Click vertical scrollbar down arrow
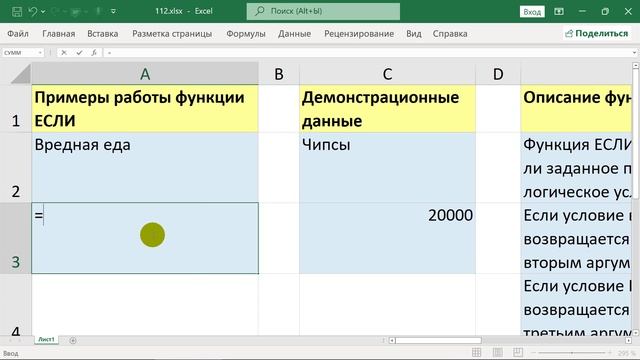640x360 pixels. (636, 333)
